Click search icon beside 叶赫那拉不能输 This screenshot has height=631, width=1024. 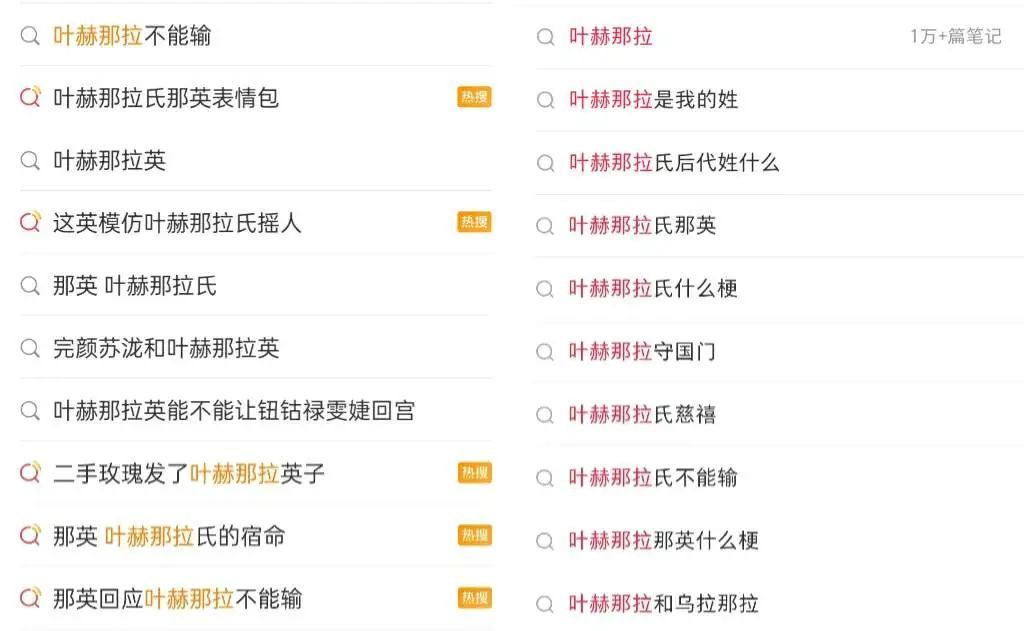click(x=30, y=36)
